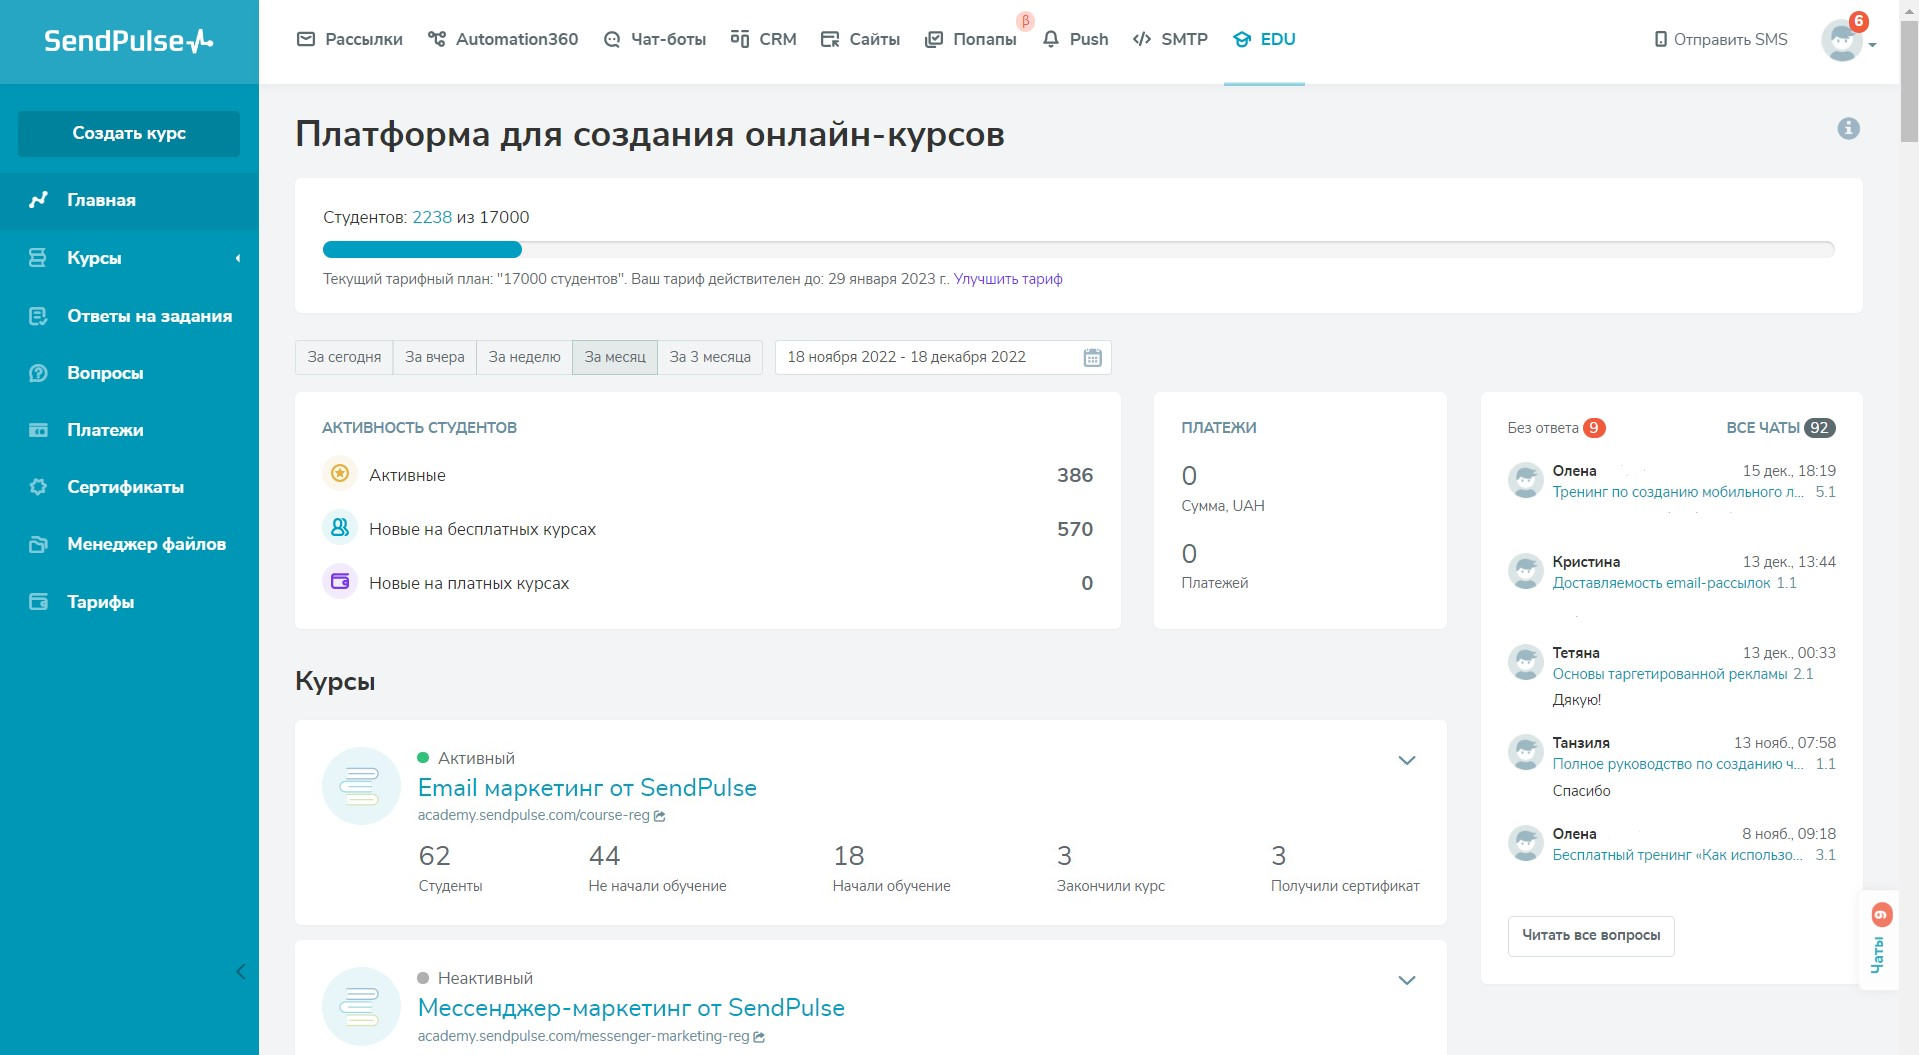This screenshot has width=1919, height=1055.
Task: Open the Сайты menu
Action: [x=860, y=39]
